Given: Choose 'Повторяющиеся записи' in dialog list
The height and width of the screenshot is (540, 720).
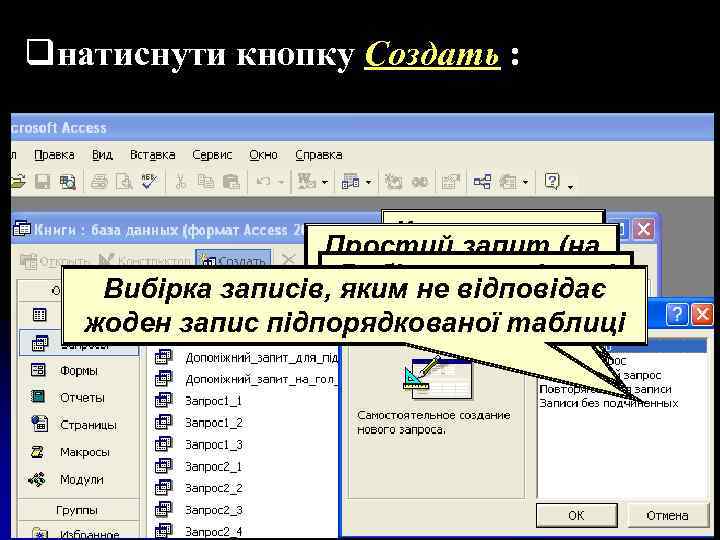Looking at the screenshot, I should [605, 389].
